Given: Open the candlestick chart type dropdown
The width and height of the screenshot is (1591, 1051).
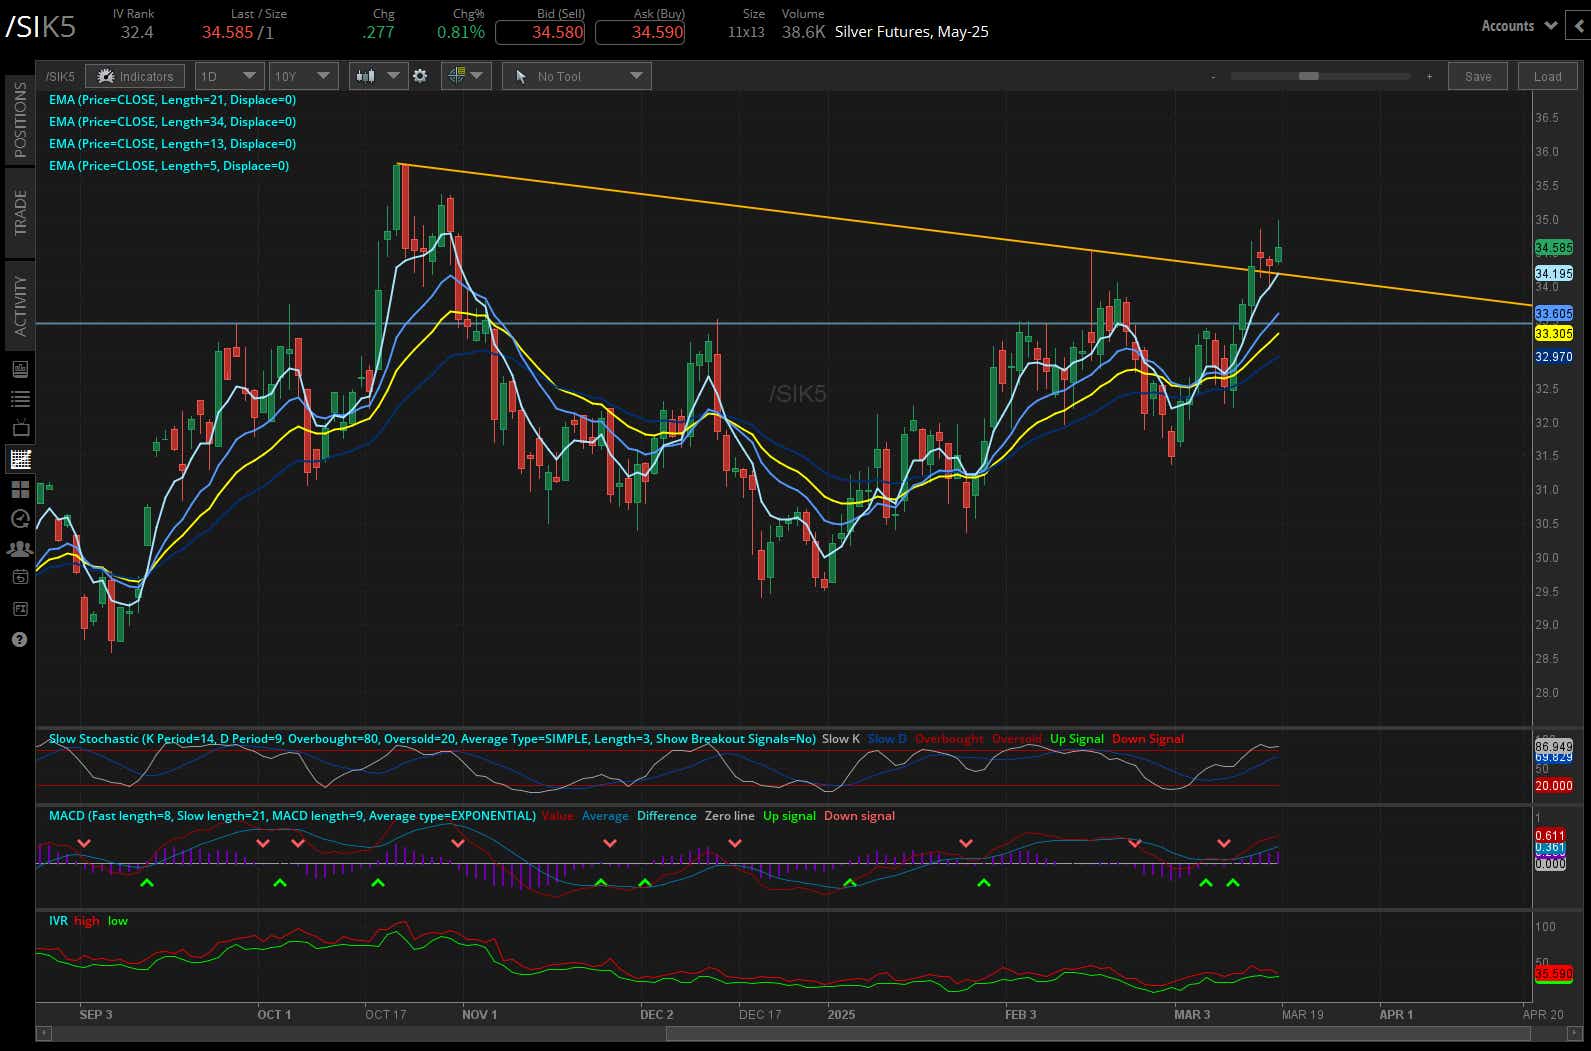Looking at the screenshot, I should coord(378,76).
